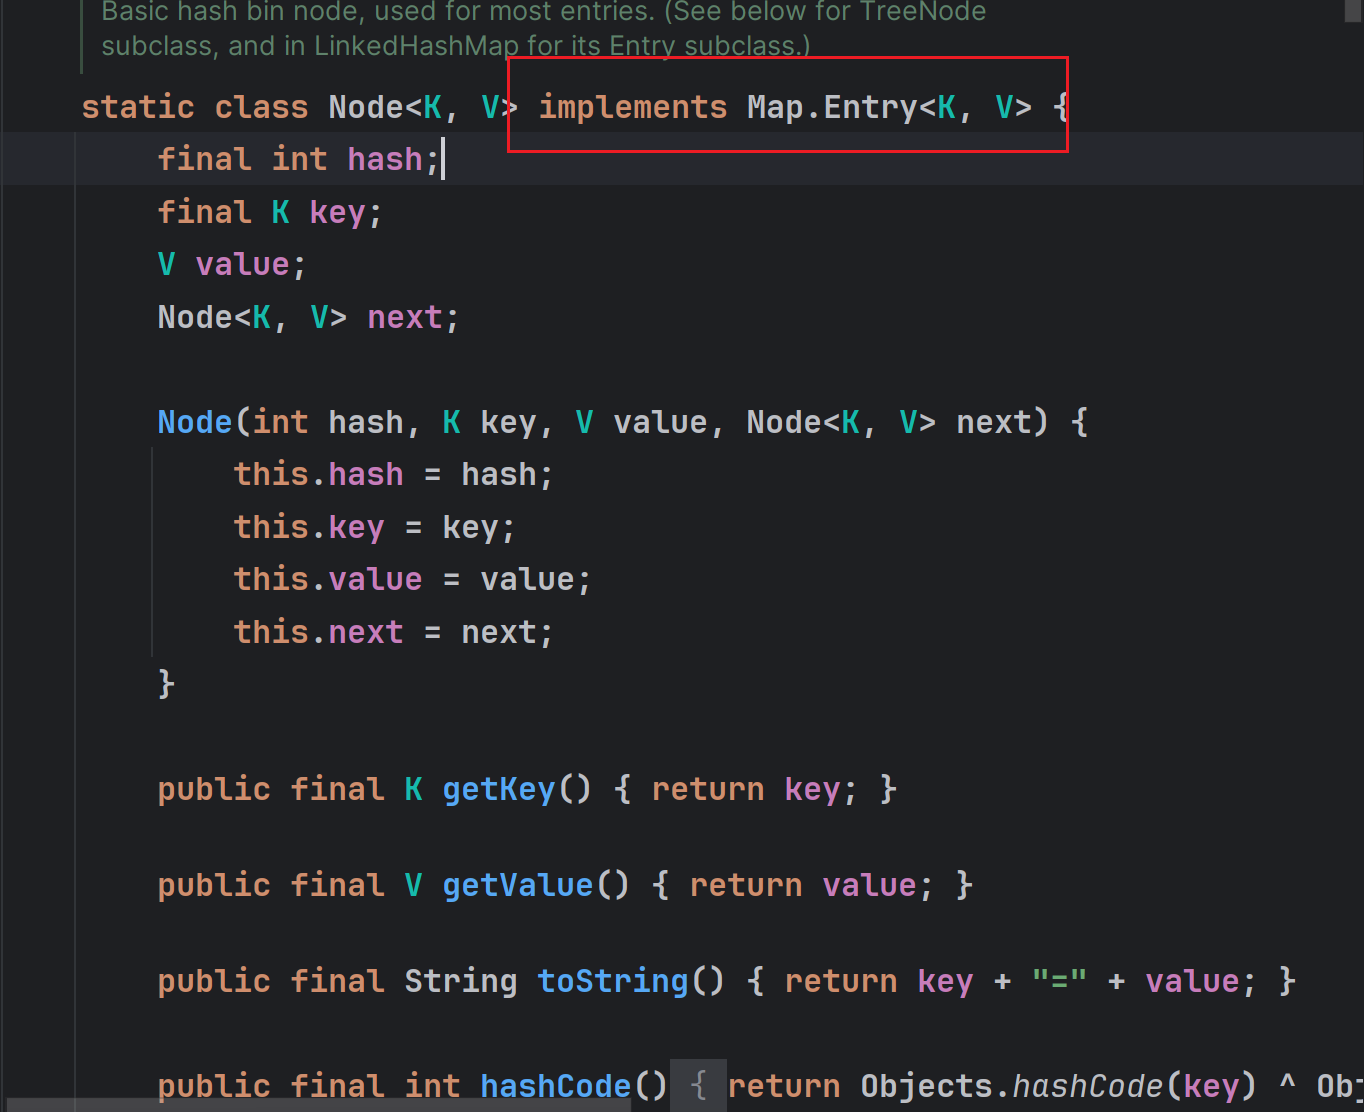Click 'Node' name after 'static class'

point(366,107)
